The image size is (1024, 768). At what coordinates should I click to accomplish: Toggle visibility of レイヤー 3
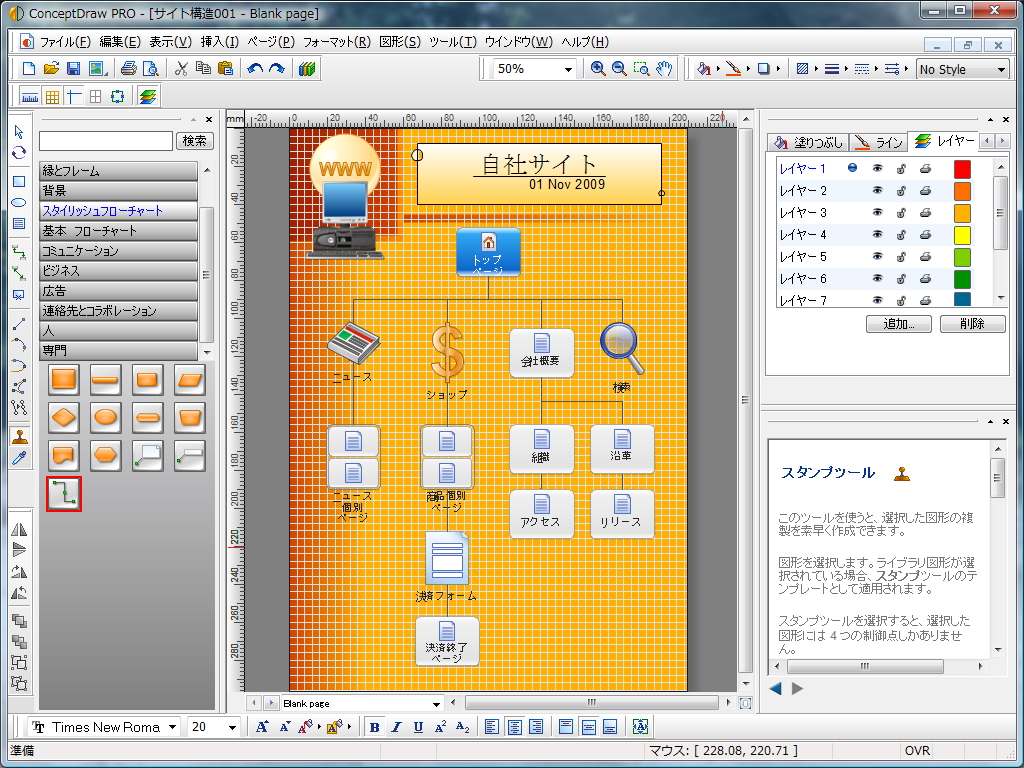(877, 212)
